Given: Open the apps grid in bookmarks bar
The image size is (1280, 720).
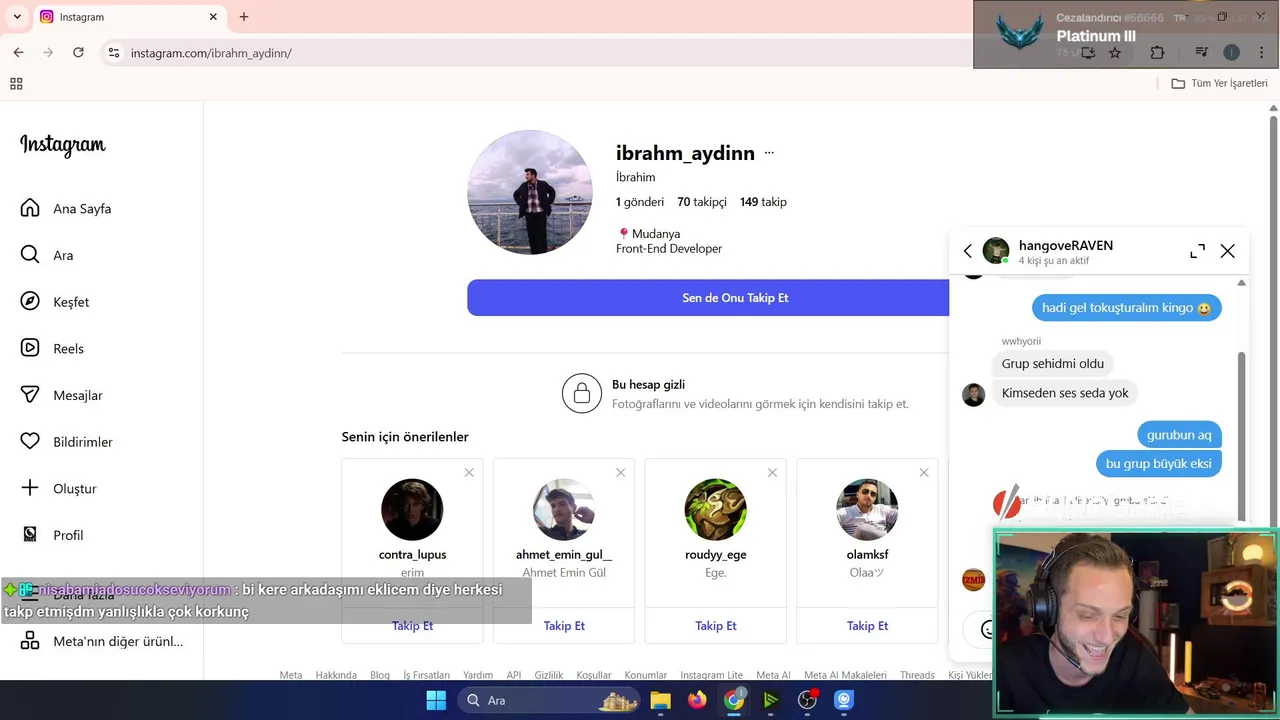Looking at the screenshot, I should [16, 84].
